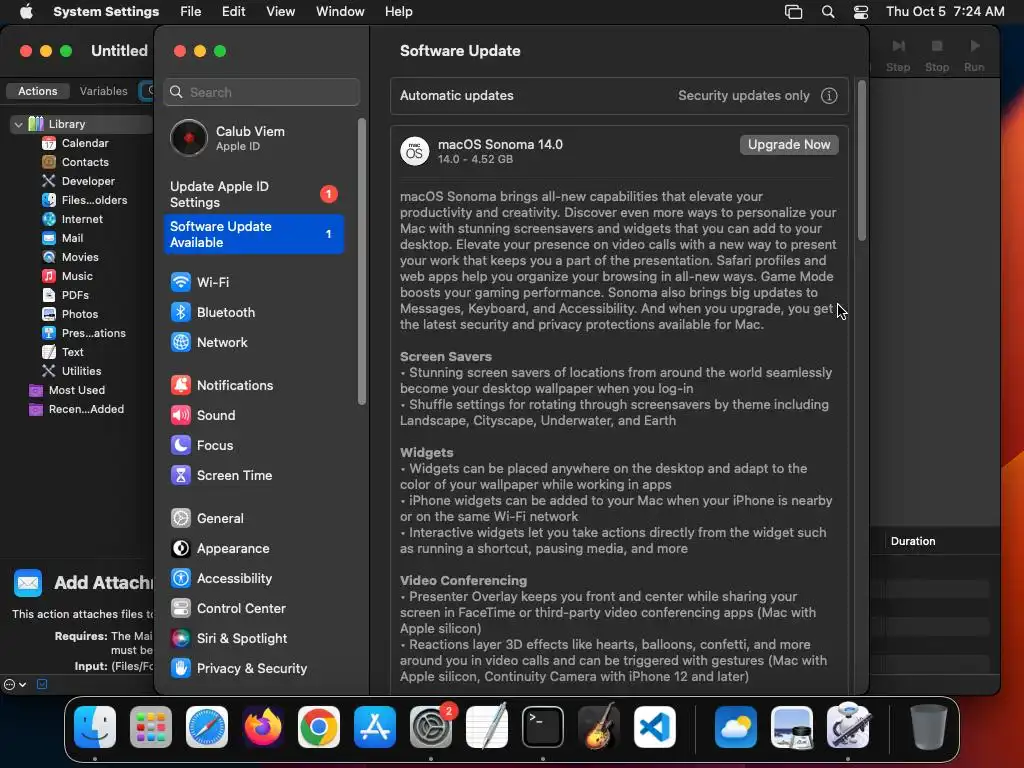Click the Software Update pane scrollbar
The height and width of the screenshot is (768, 1024).
tap(862, 161)
